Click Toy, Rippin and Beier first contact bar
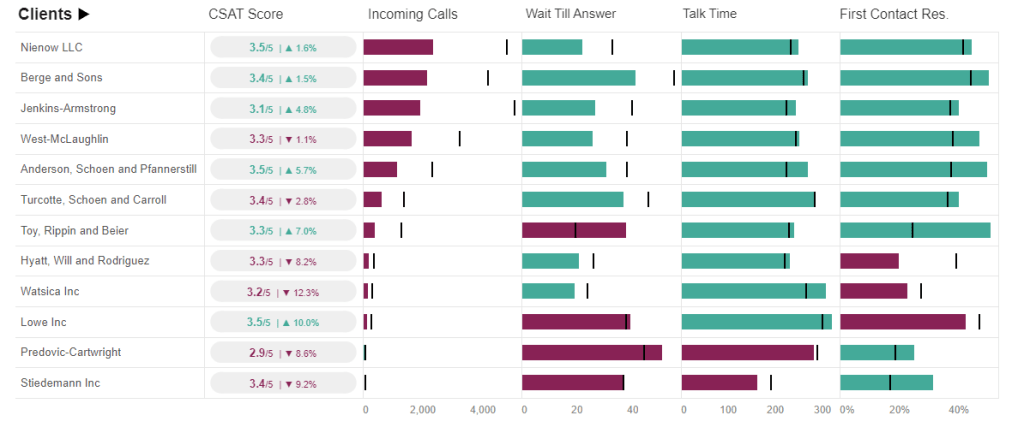Viewport: 1024px width, 439px height. [x=915, y=231]
